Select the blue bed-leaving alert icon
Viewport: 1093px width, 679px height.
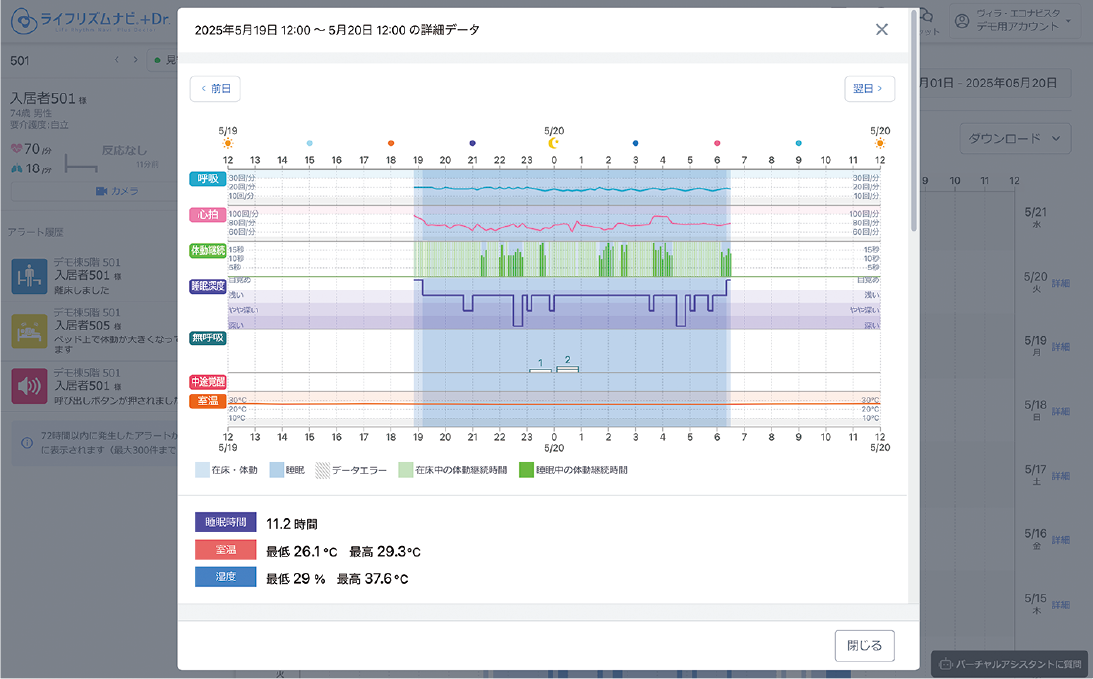[30, 276]
